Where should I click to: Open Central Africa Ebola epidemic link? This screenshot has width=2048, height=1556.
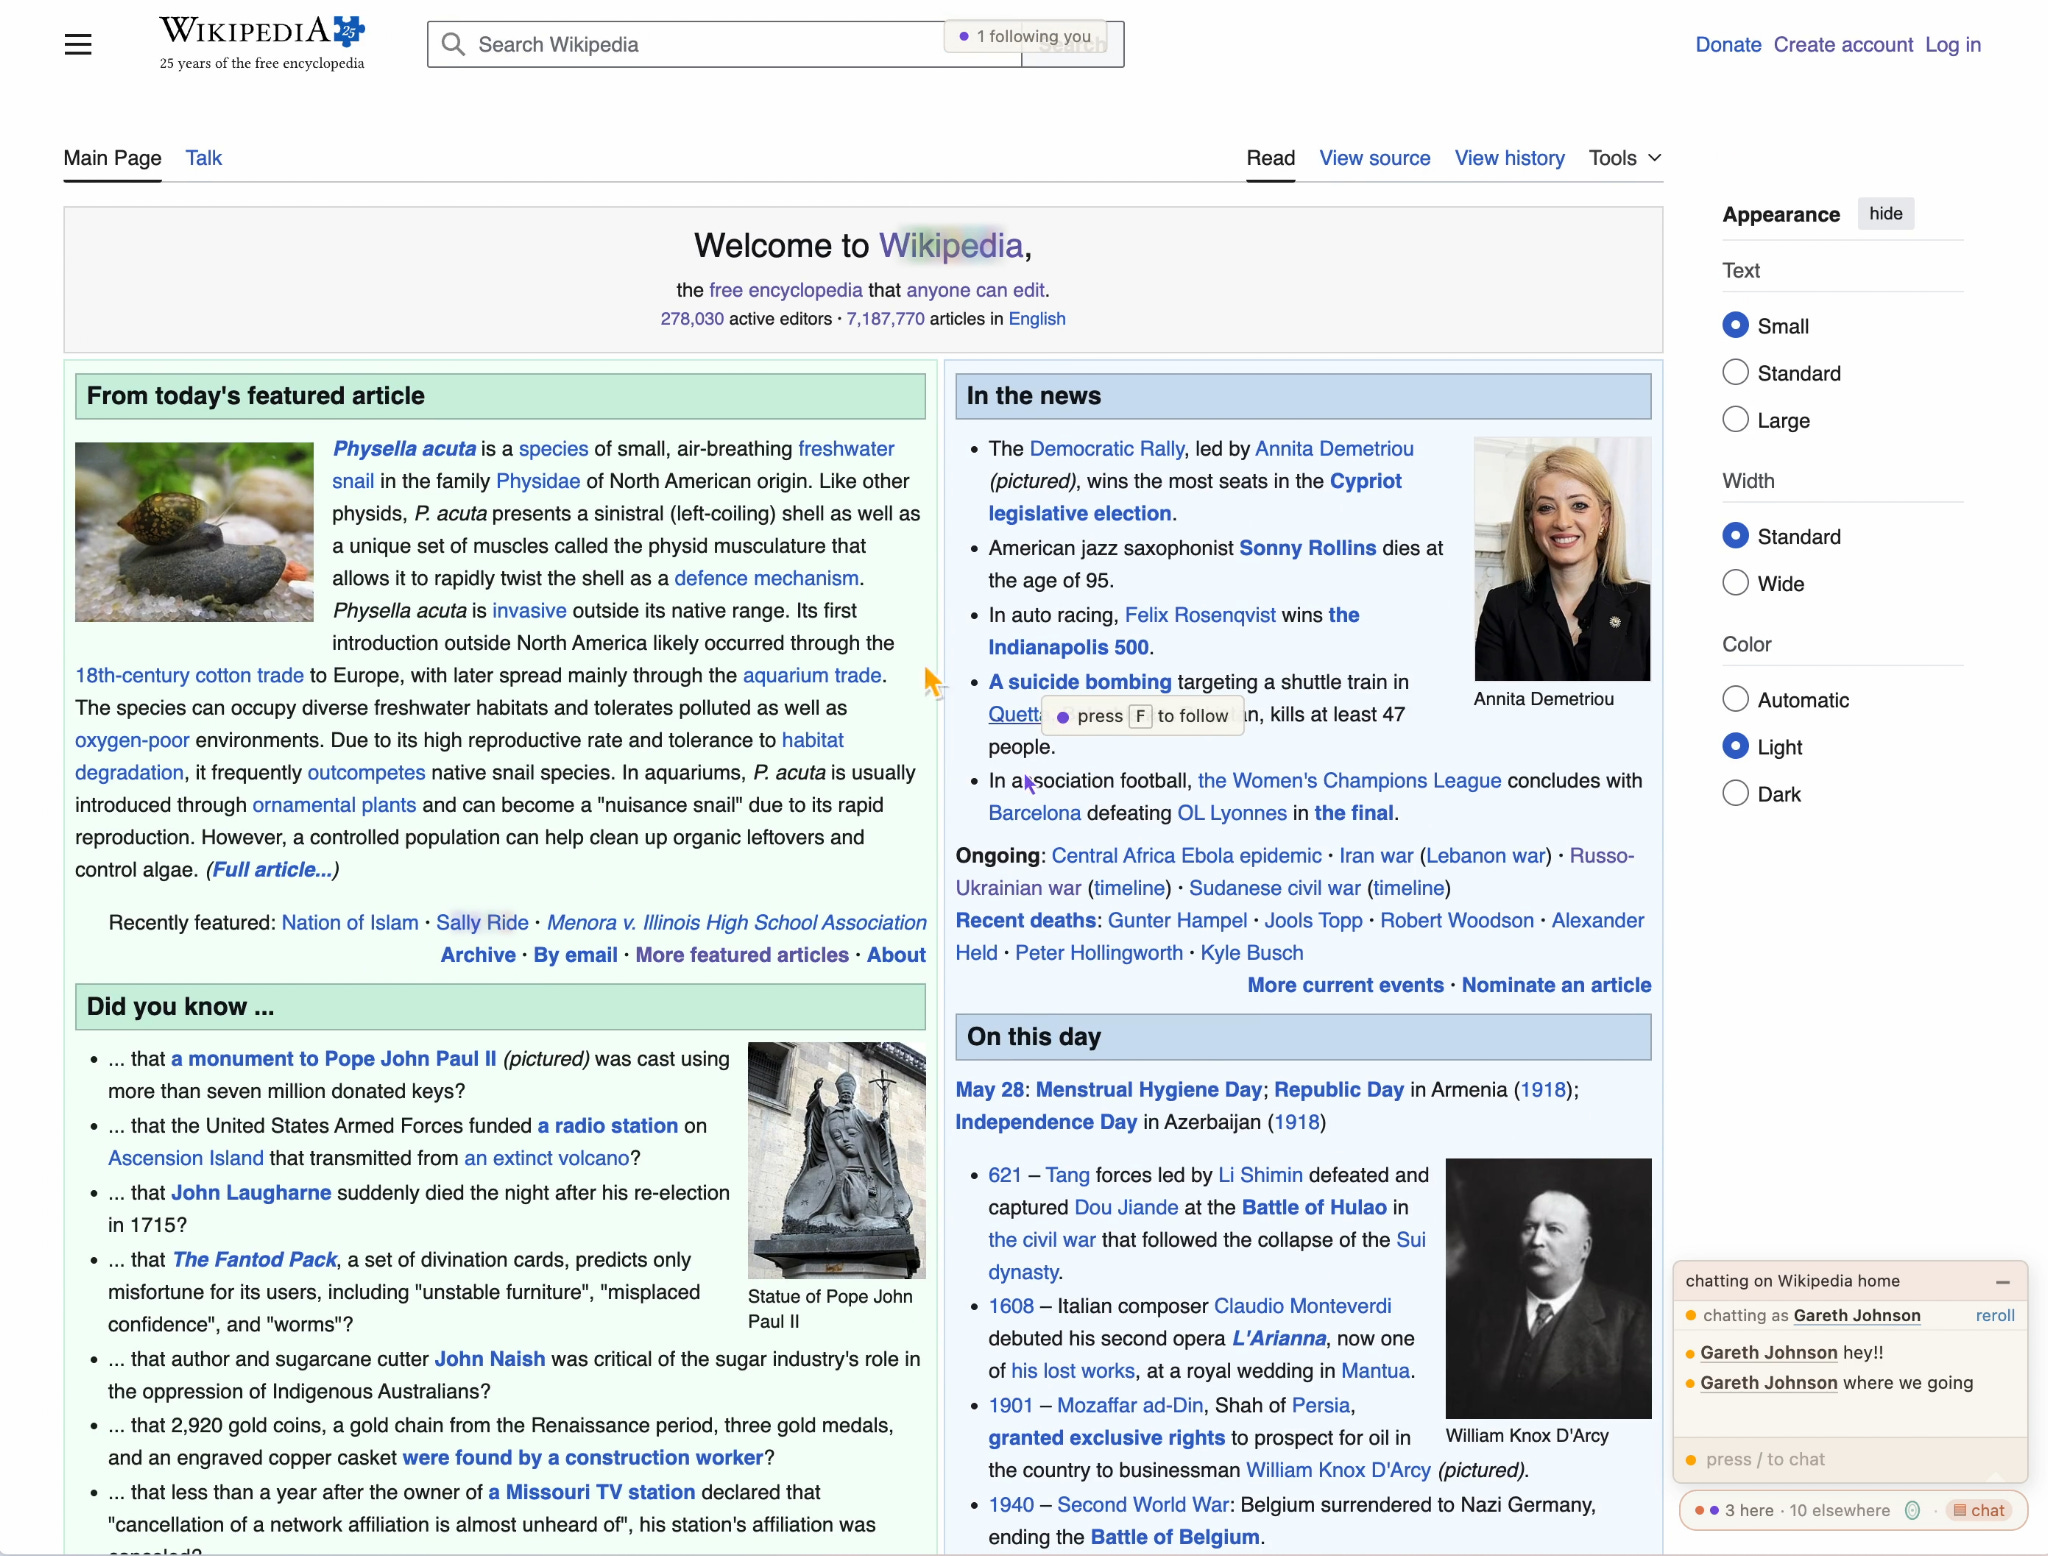pos(1186,855)
